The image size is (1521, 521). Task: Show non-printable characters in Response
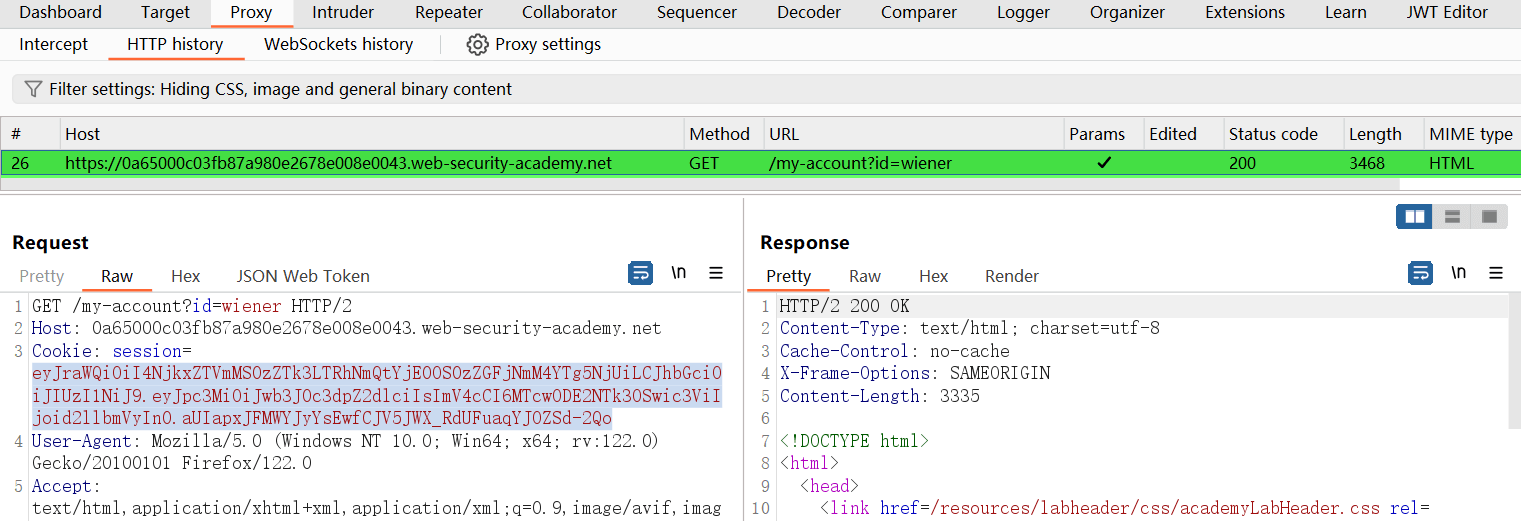1458,273
